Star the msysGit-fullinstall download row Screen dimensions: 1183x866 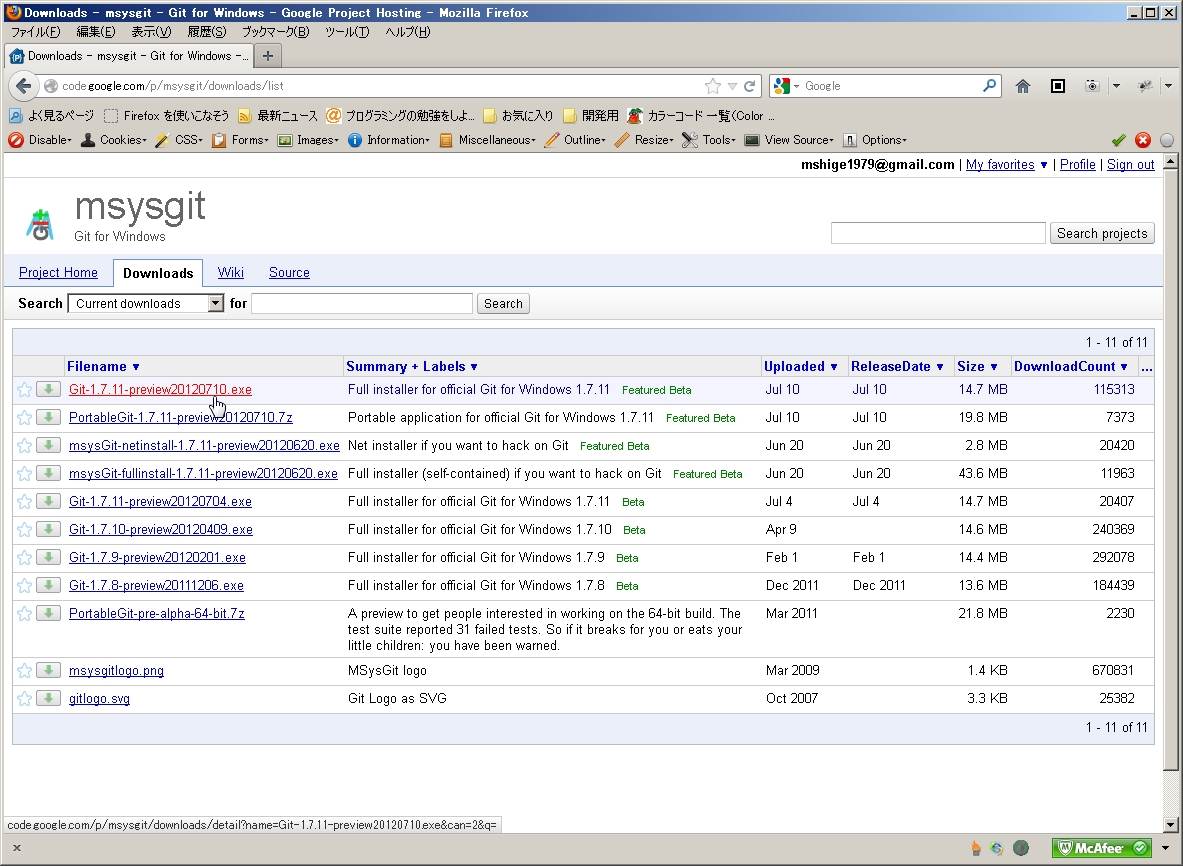pos(24,473)
